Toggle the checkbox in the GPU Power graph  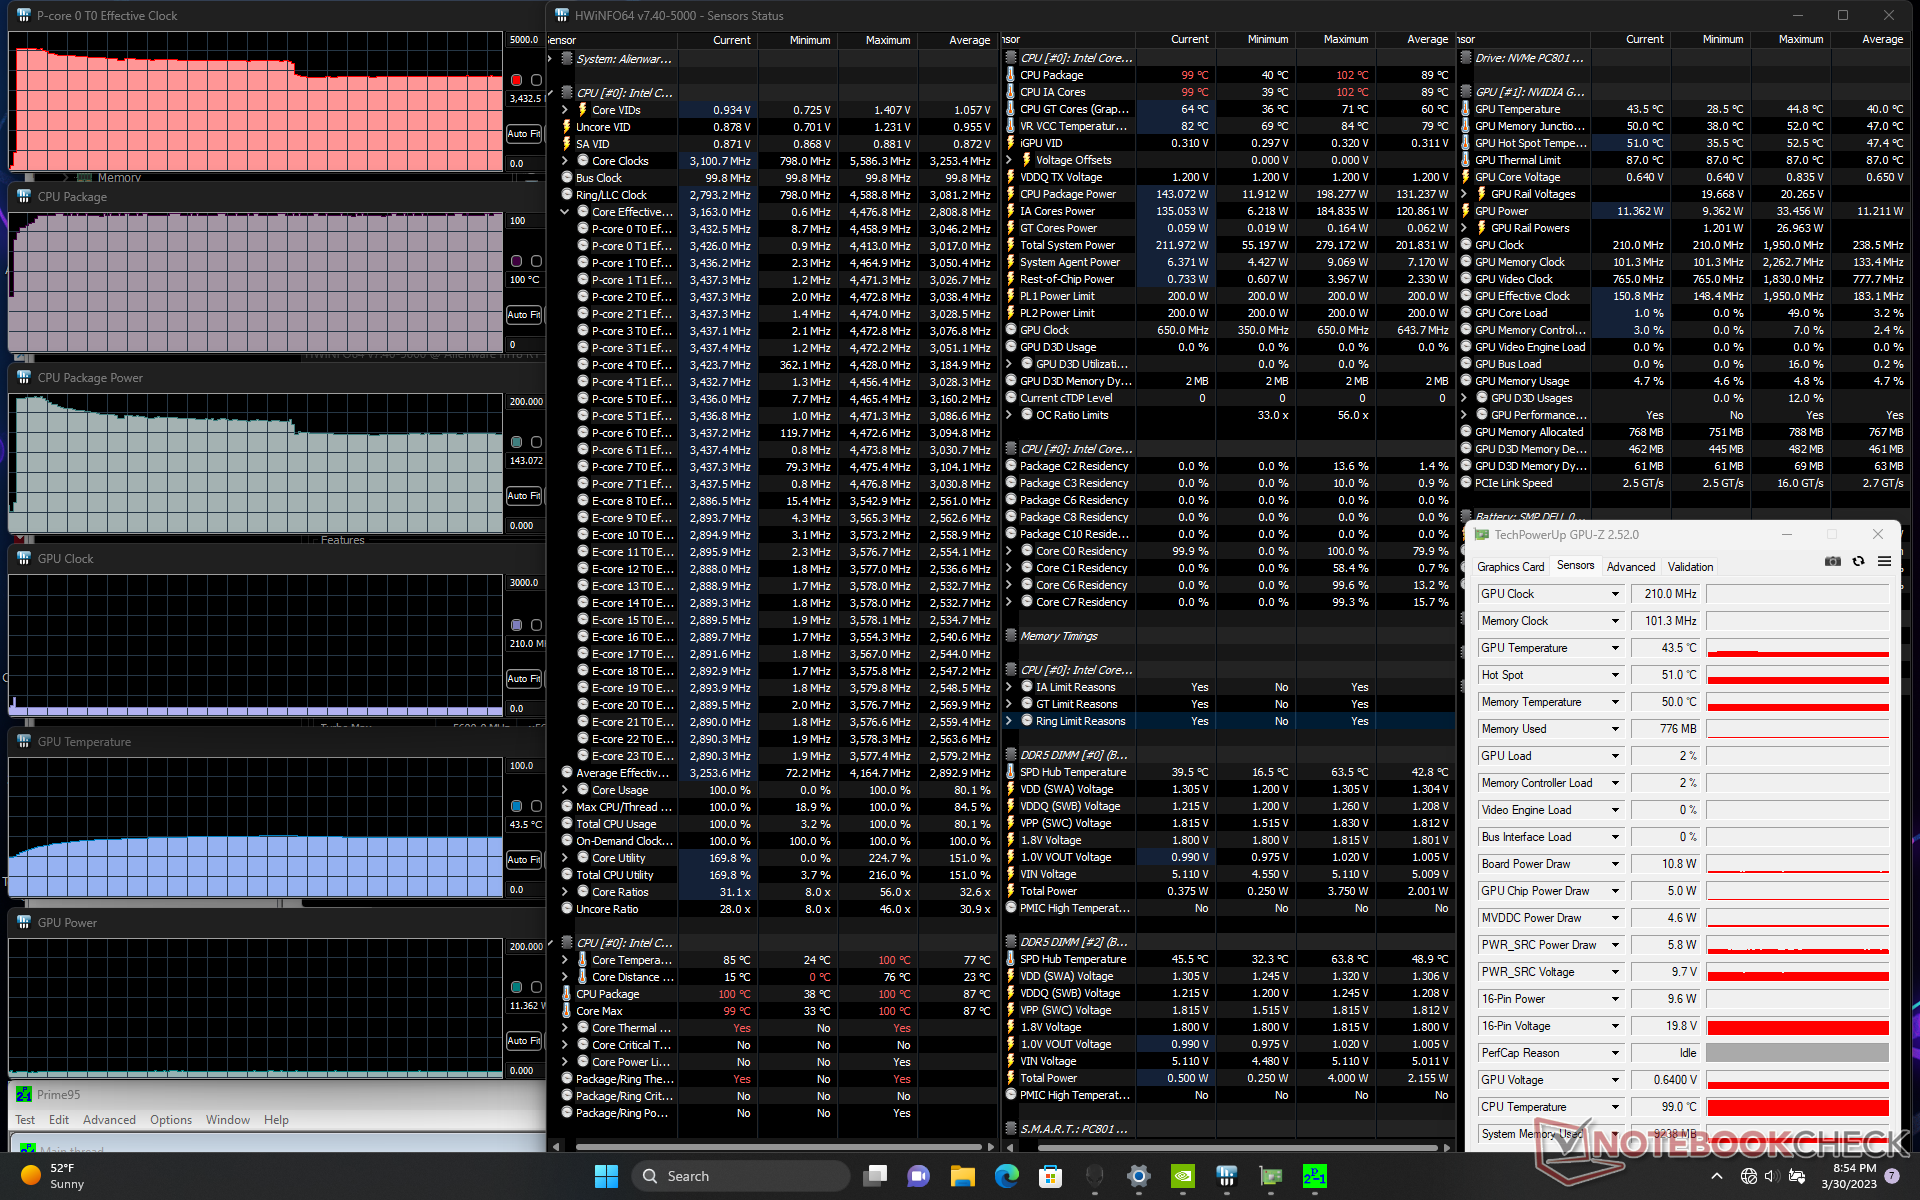(x=536, y=987)
